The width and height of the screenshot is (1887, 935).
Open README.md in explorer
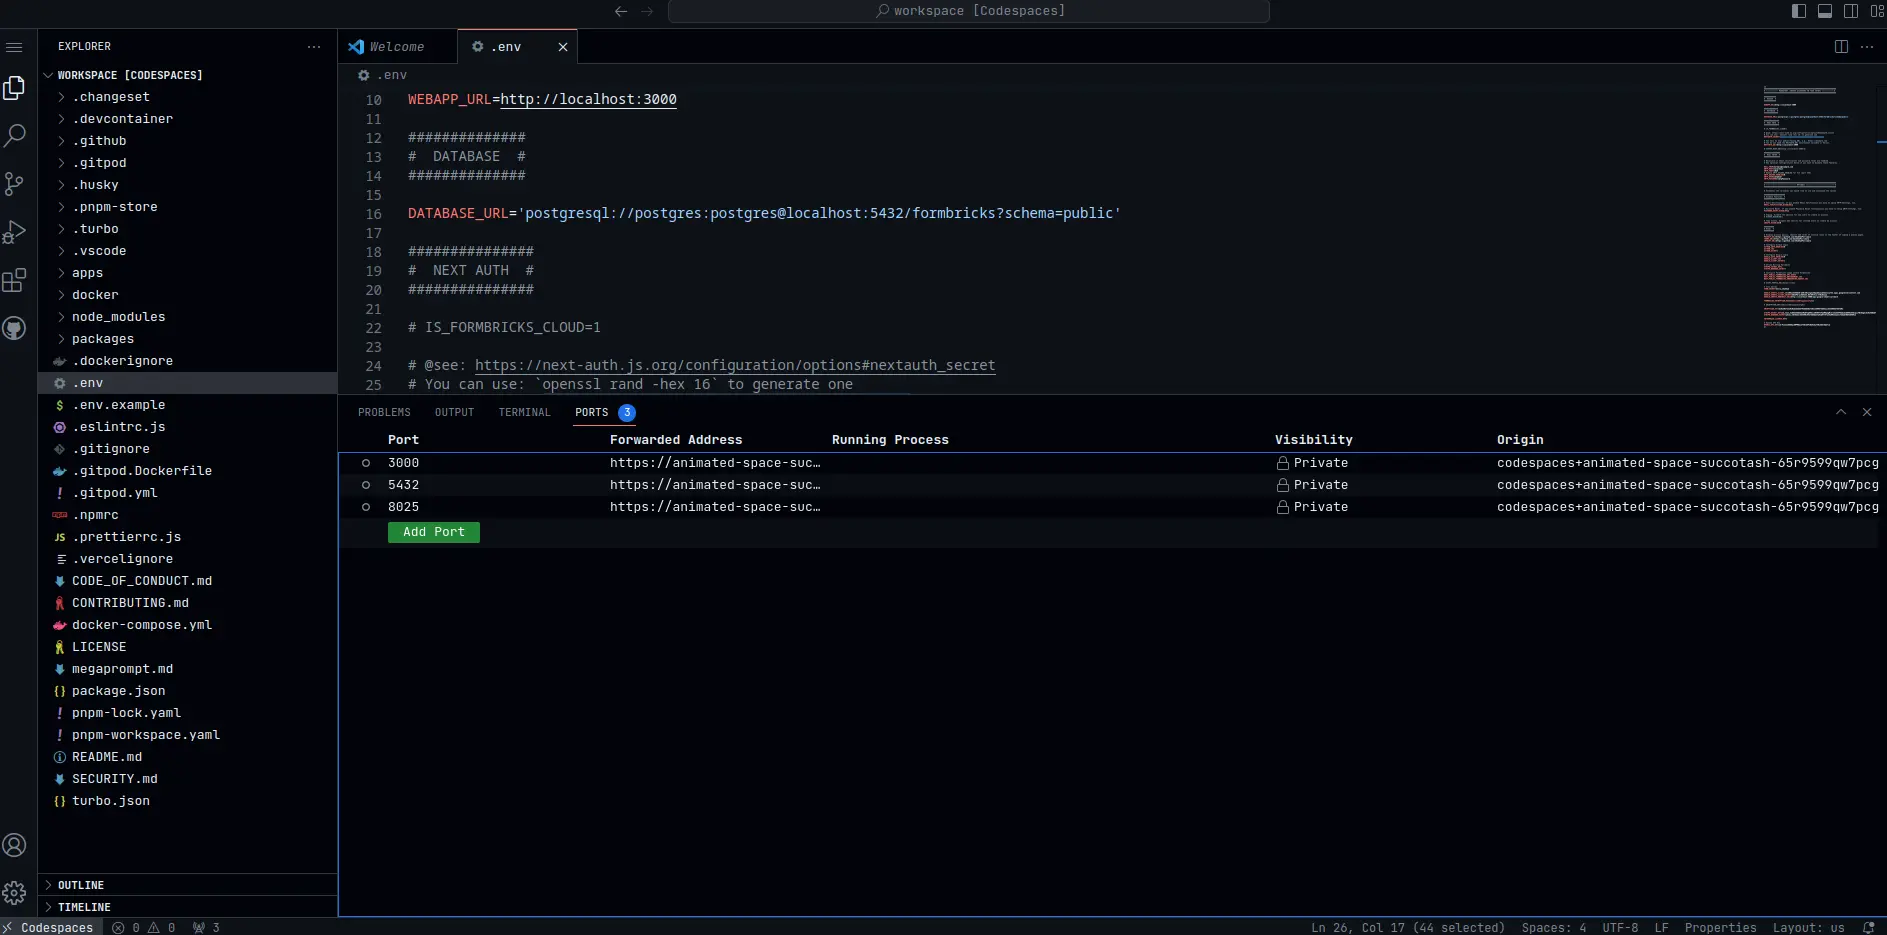click(x=107, y=757)
